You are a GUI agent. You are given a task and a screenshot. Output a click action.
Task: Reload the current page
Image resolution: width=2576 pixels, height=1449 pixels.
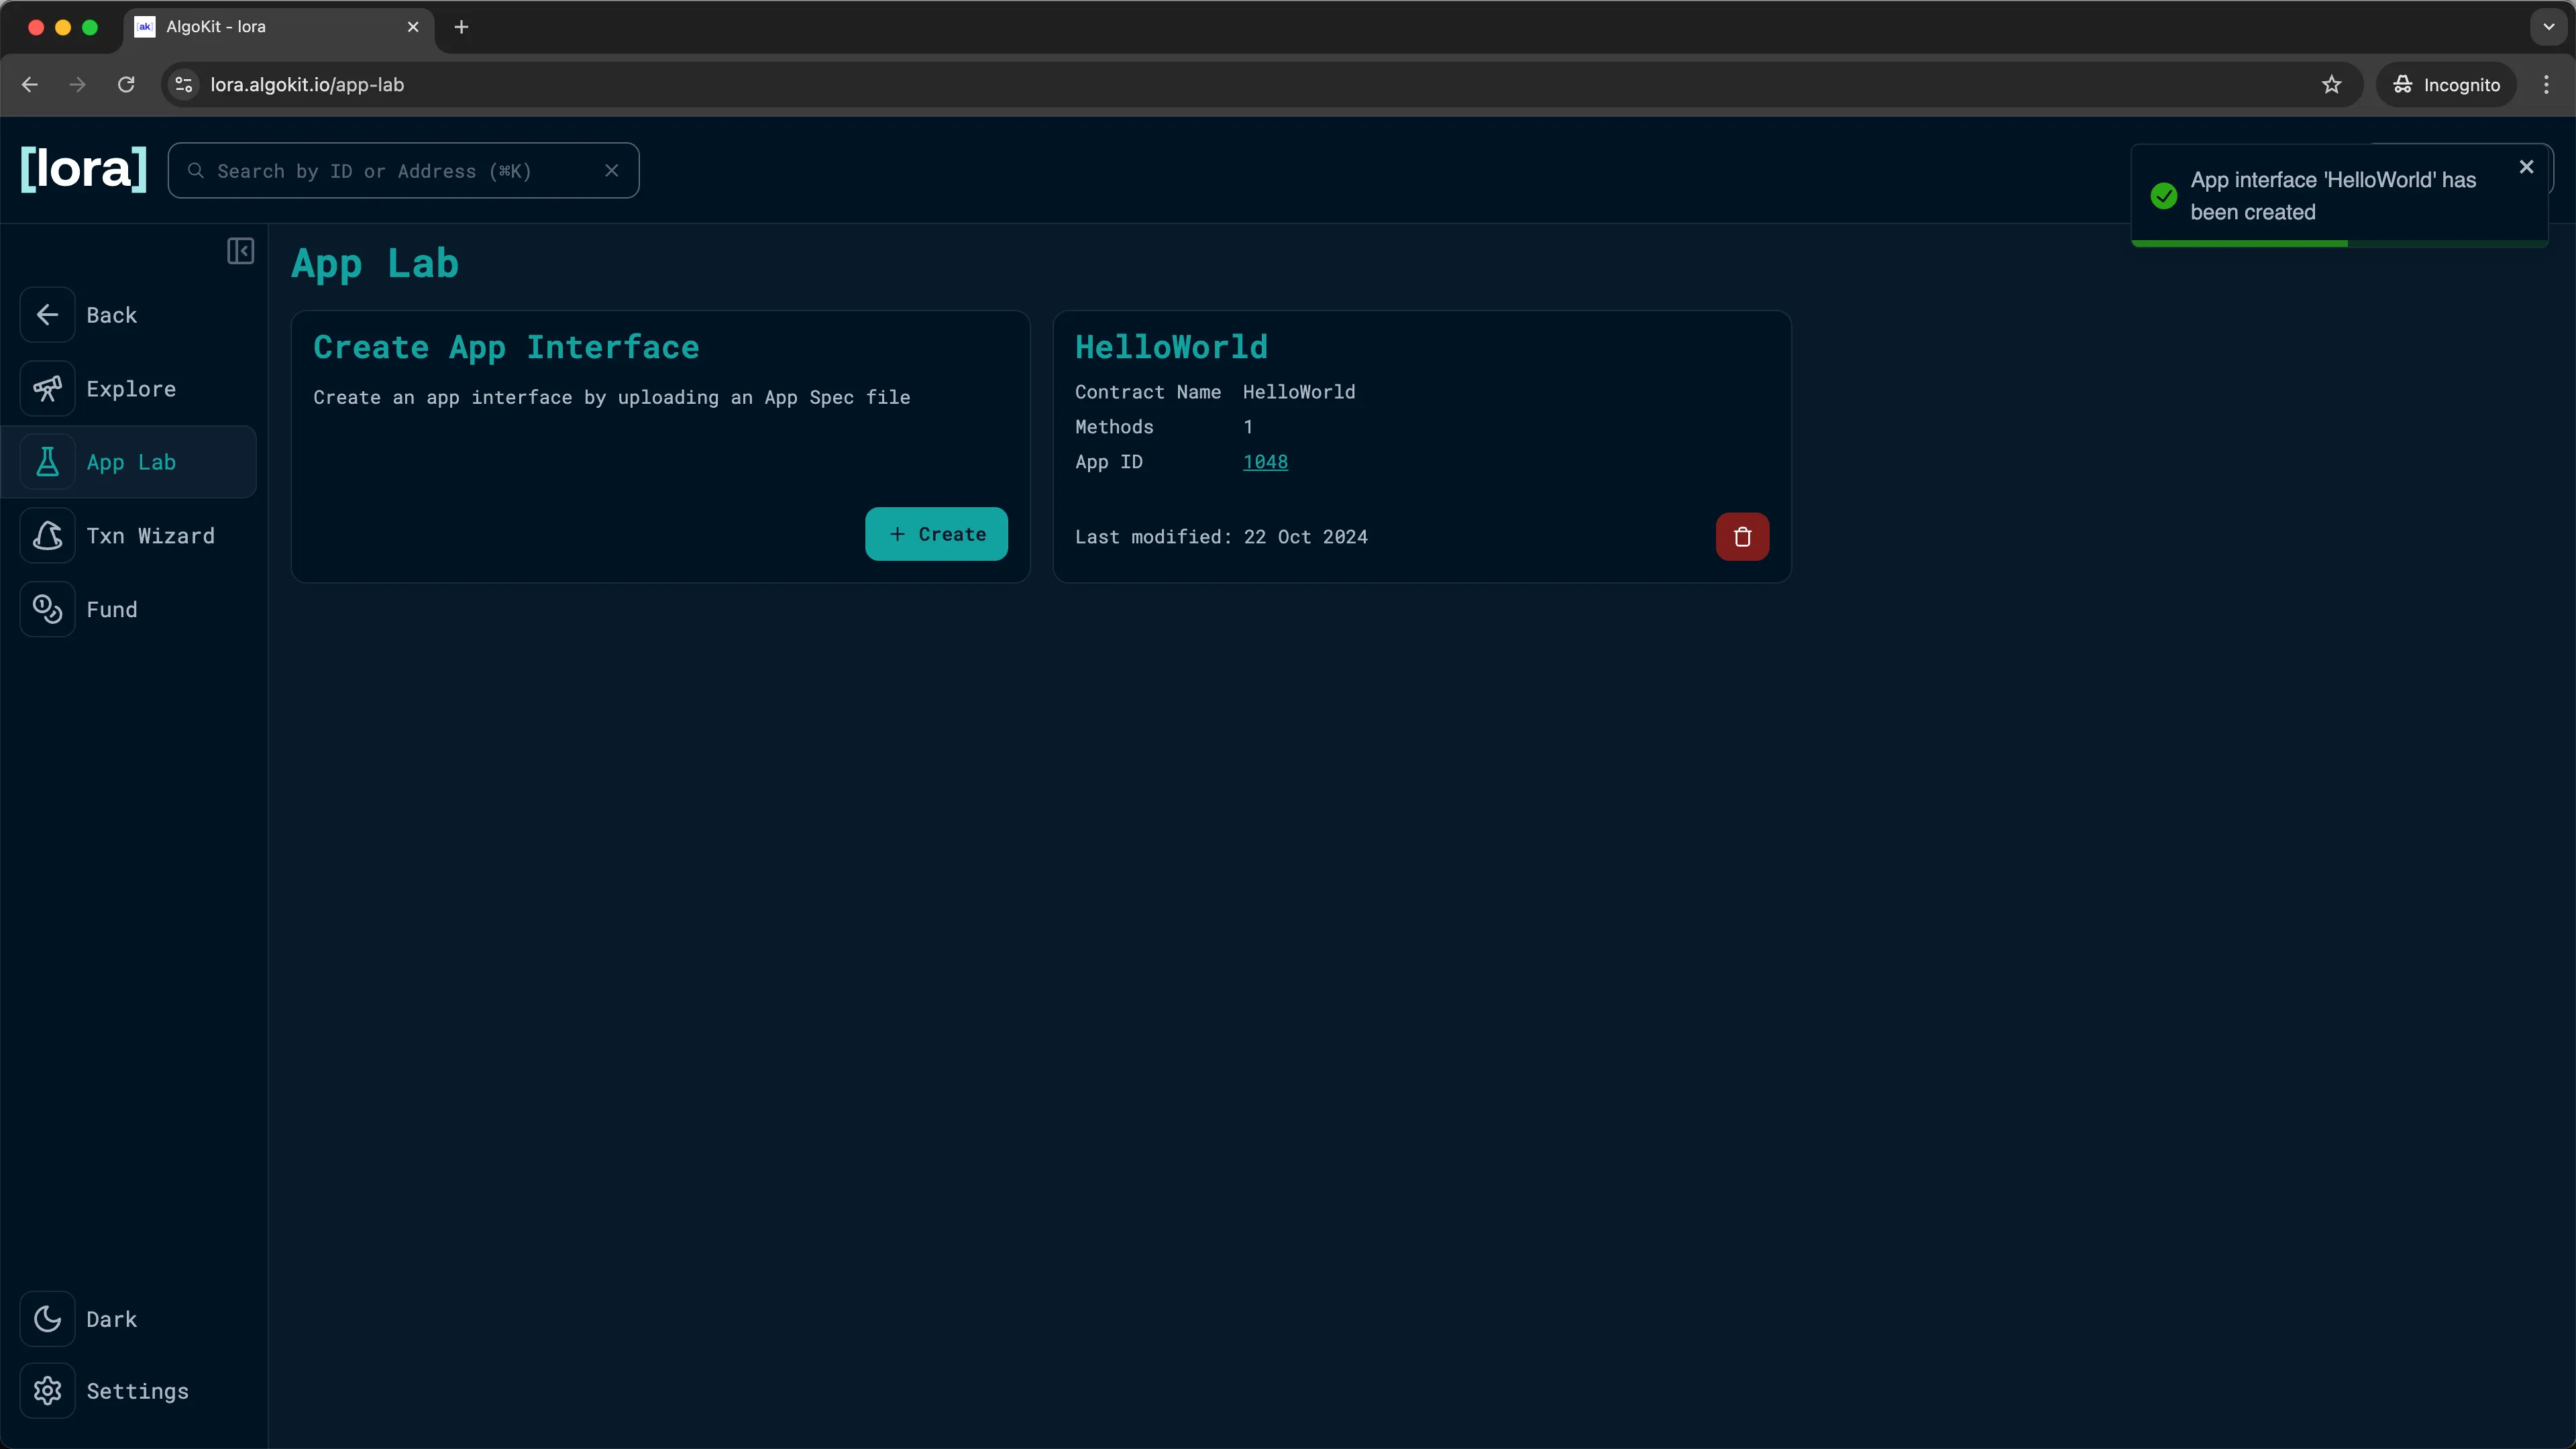[x=126, y=84]
